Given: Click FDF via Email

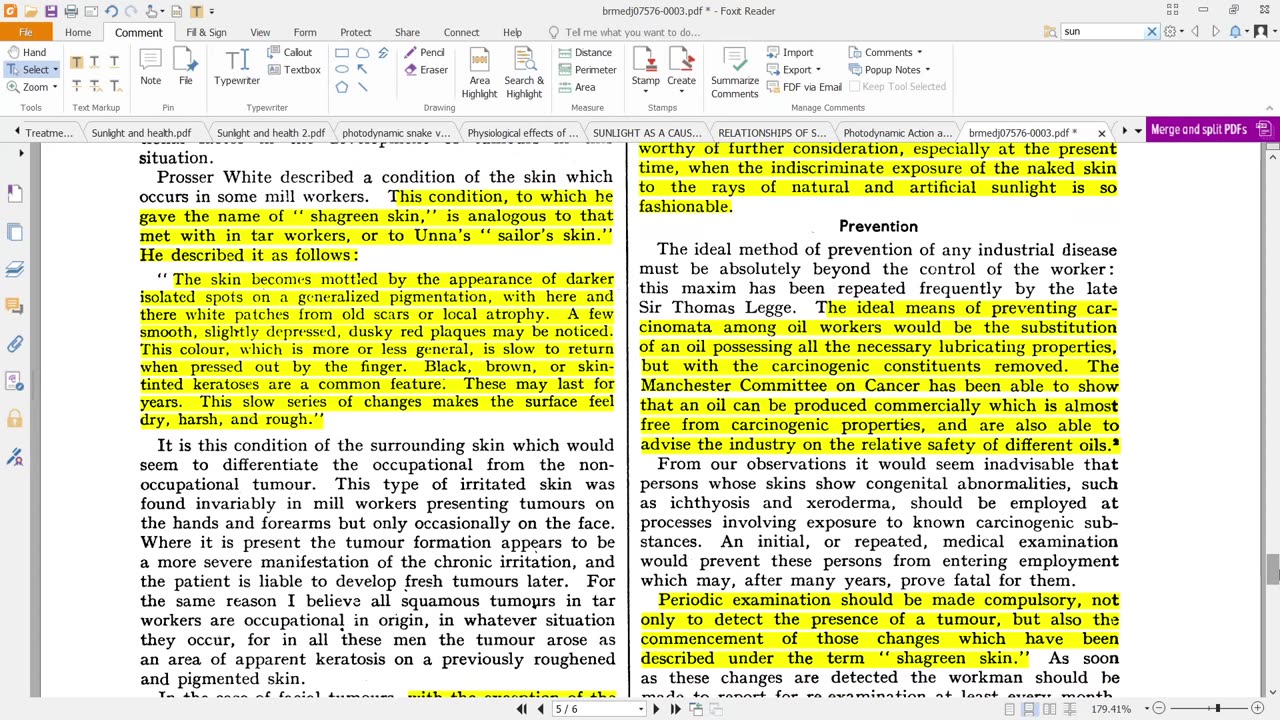Looking at the screenshot, I should pyautogui.click(x=804, y=87).
